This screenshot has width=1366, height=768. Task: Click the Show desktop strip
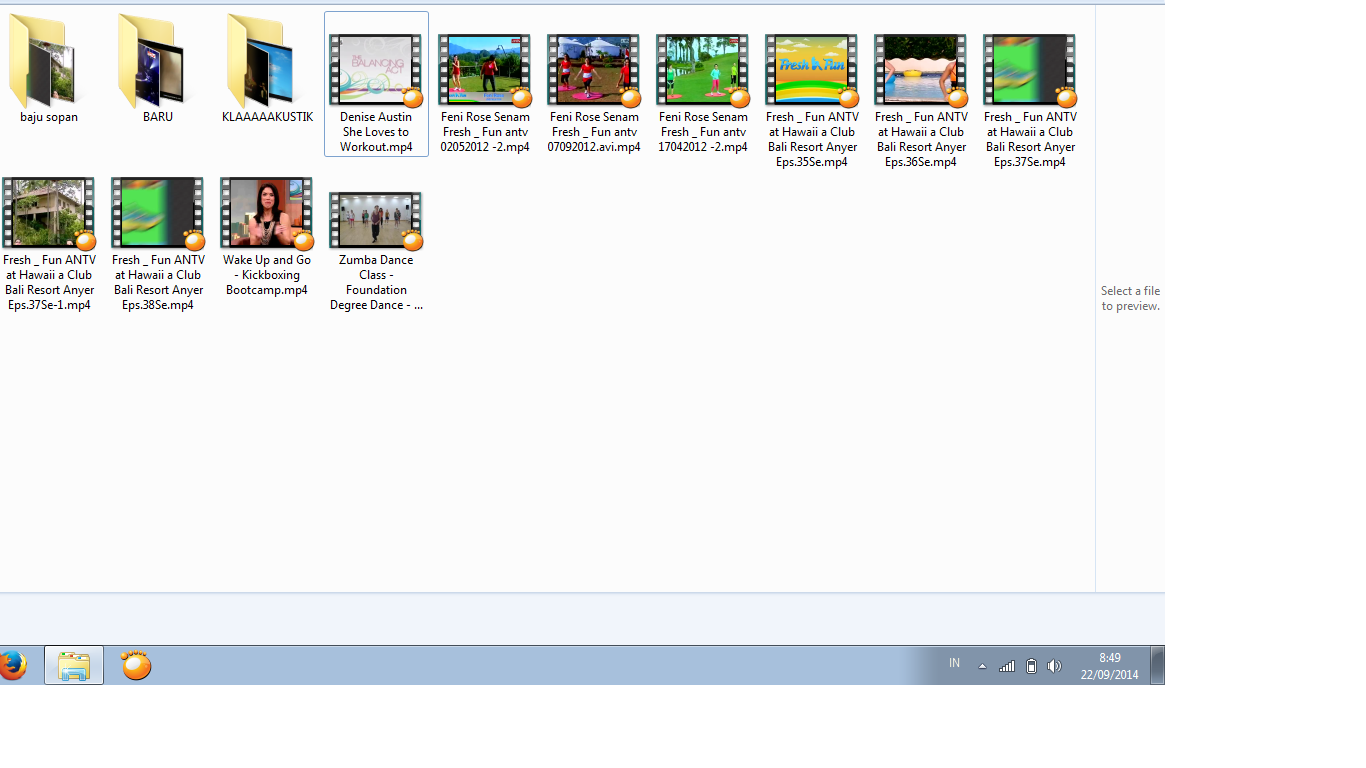tap(1157, 665)
